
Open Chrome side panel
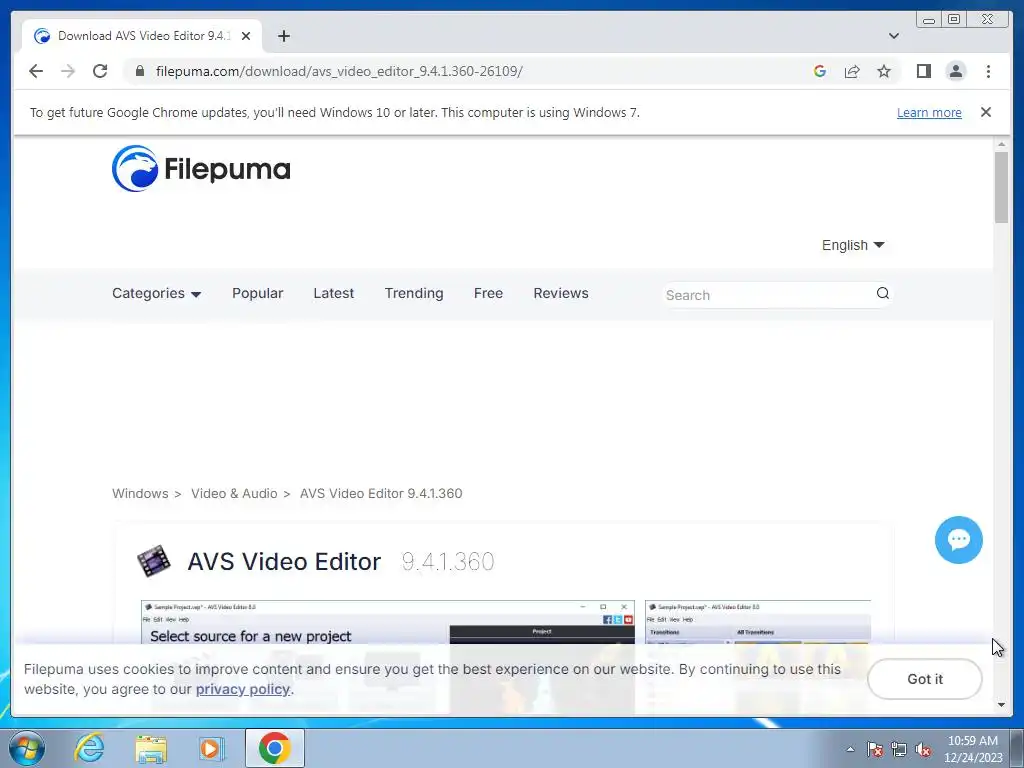(923, 71)
